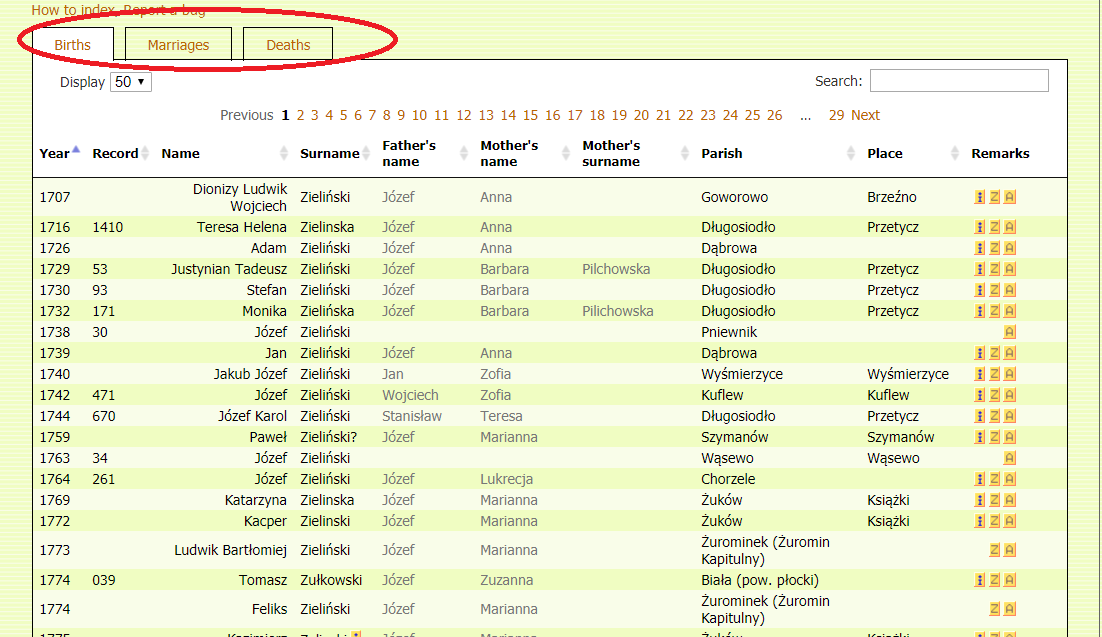The height and width of the screenshot is (637, 1102).
Task: Sort the table by the Parish column
Action: 721,153
